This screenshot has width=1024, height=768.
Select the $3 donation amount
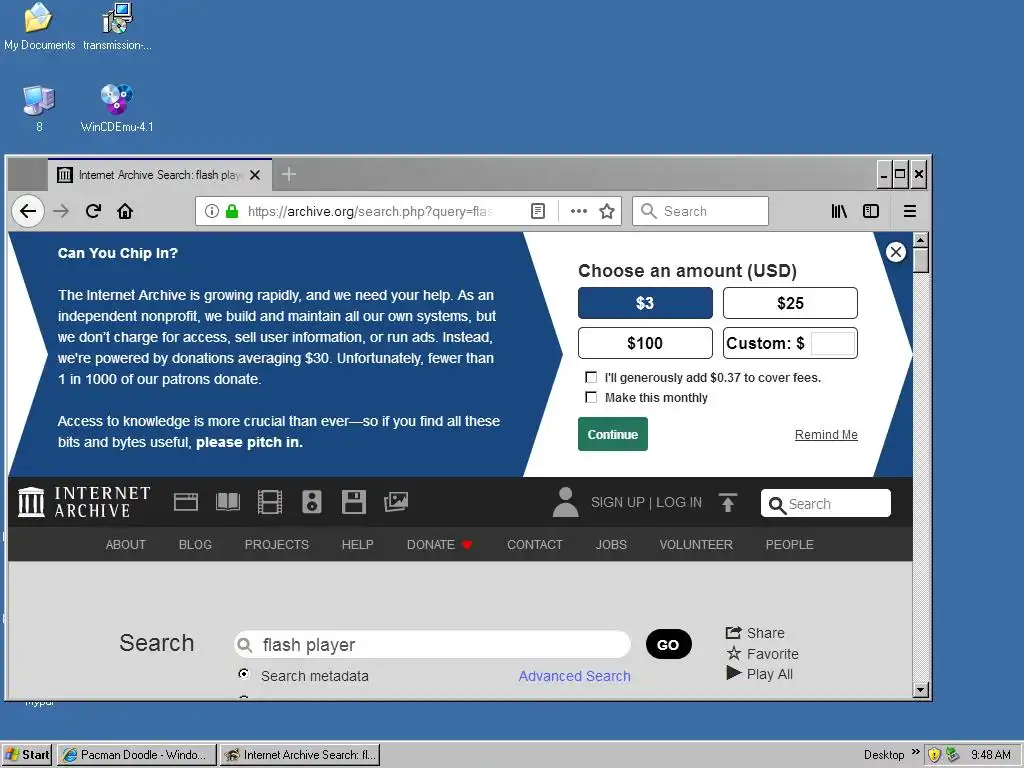click(x=645, y=303)
